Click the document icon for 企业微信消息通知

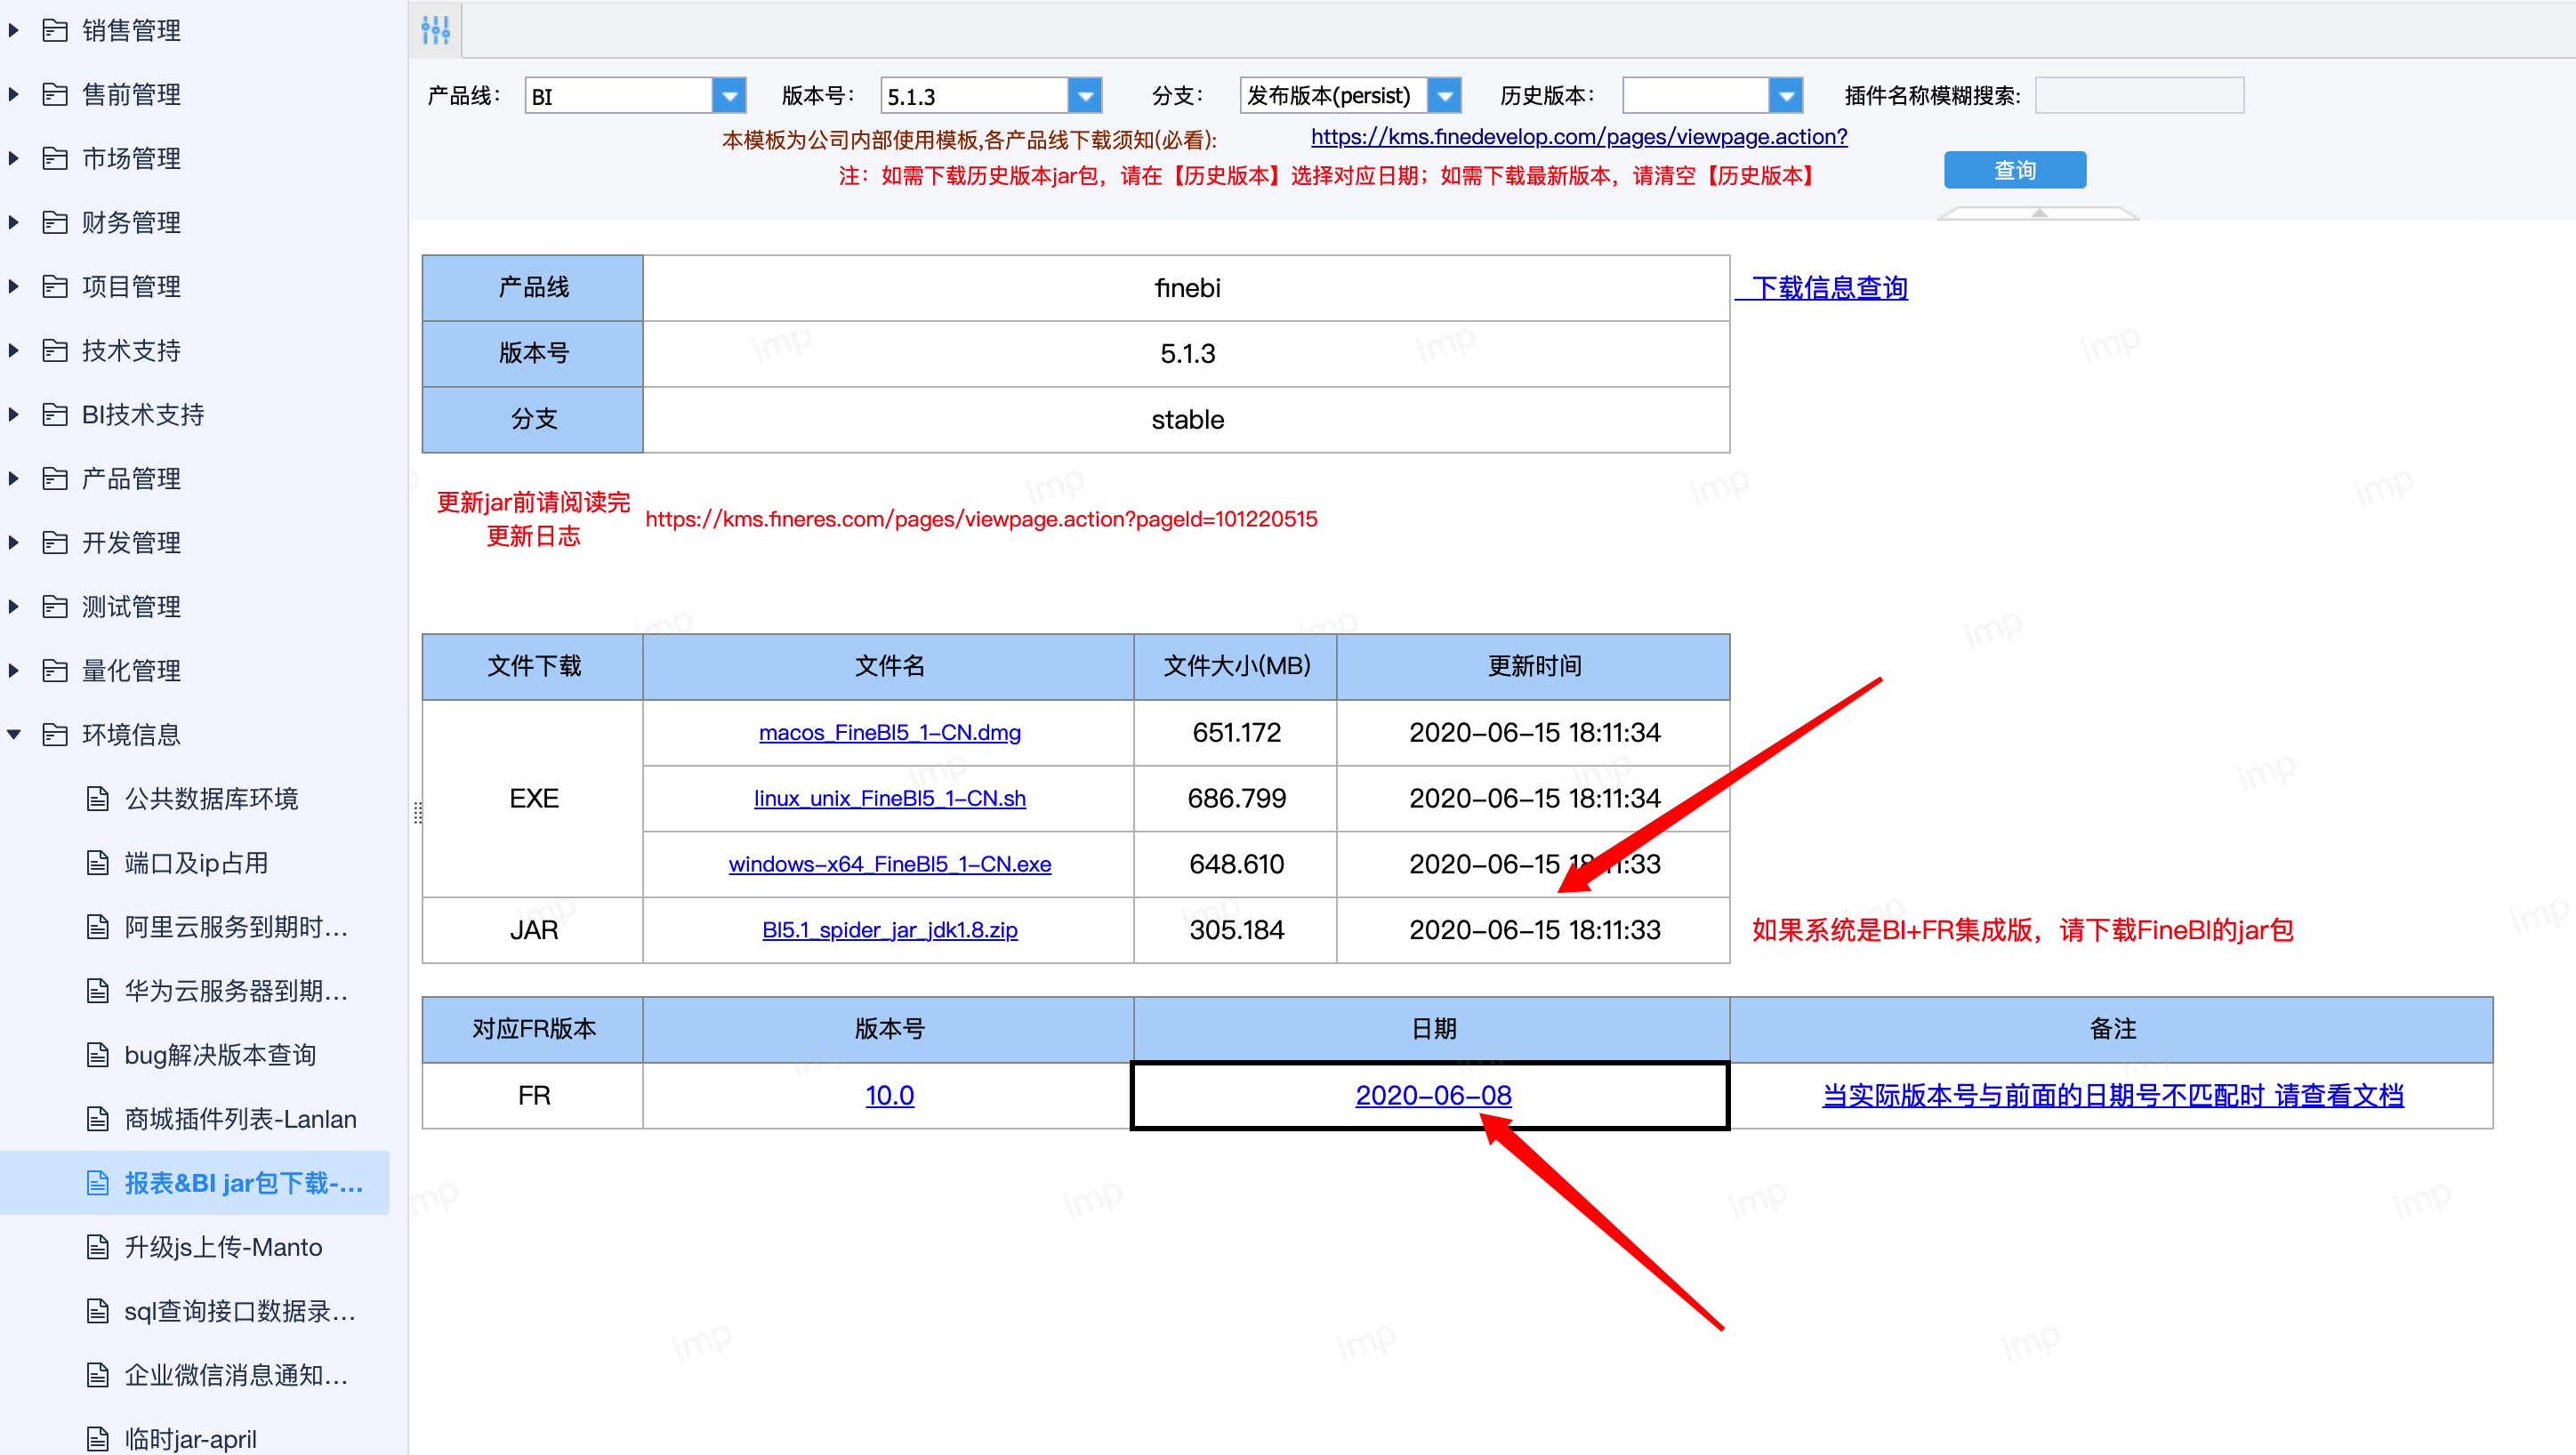[98, 1374]
